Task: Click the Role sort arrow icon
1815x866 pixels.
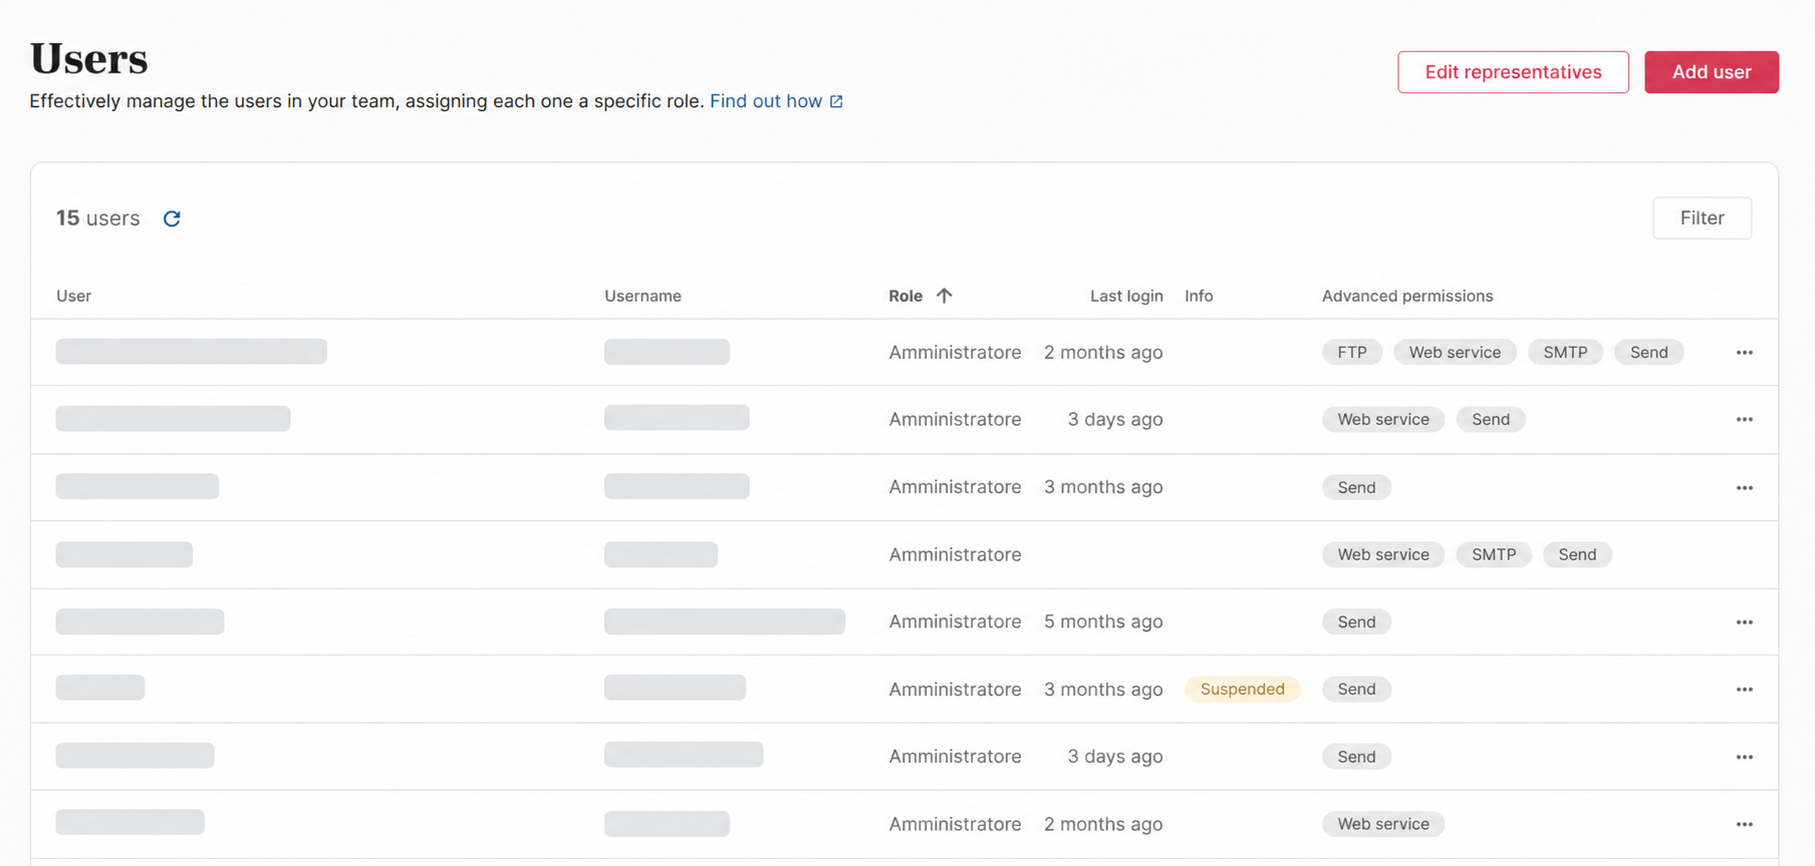Action: [x=944, y=295]
